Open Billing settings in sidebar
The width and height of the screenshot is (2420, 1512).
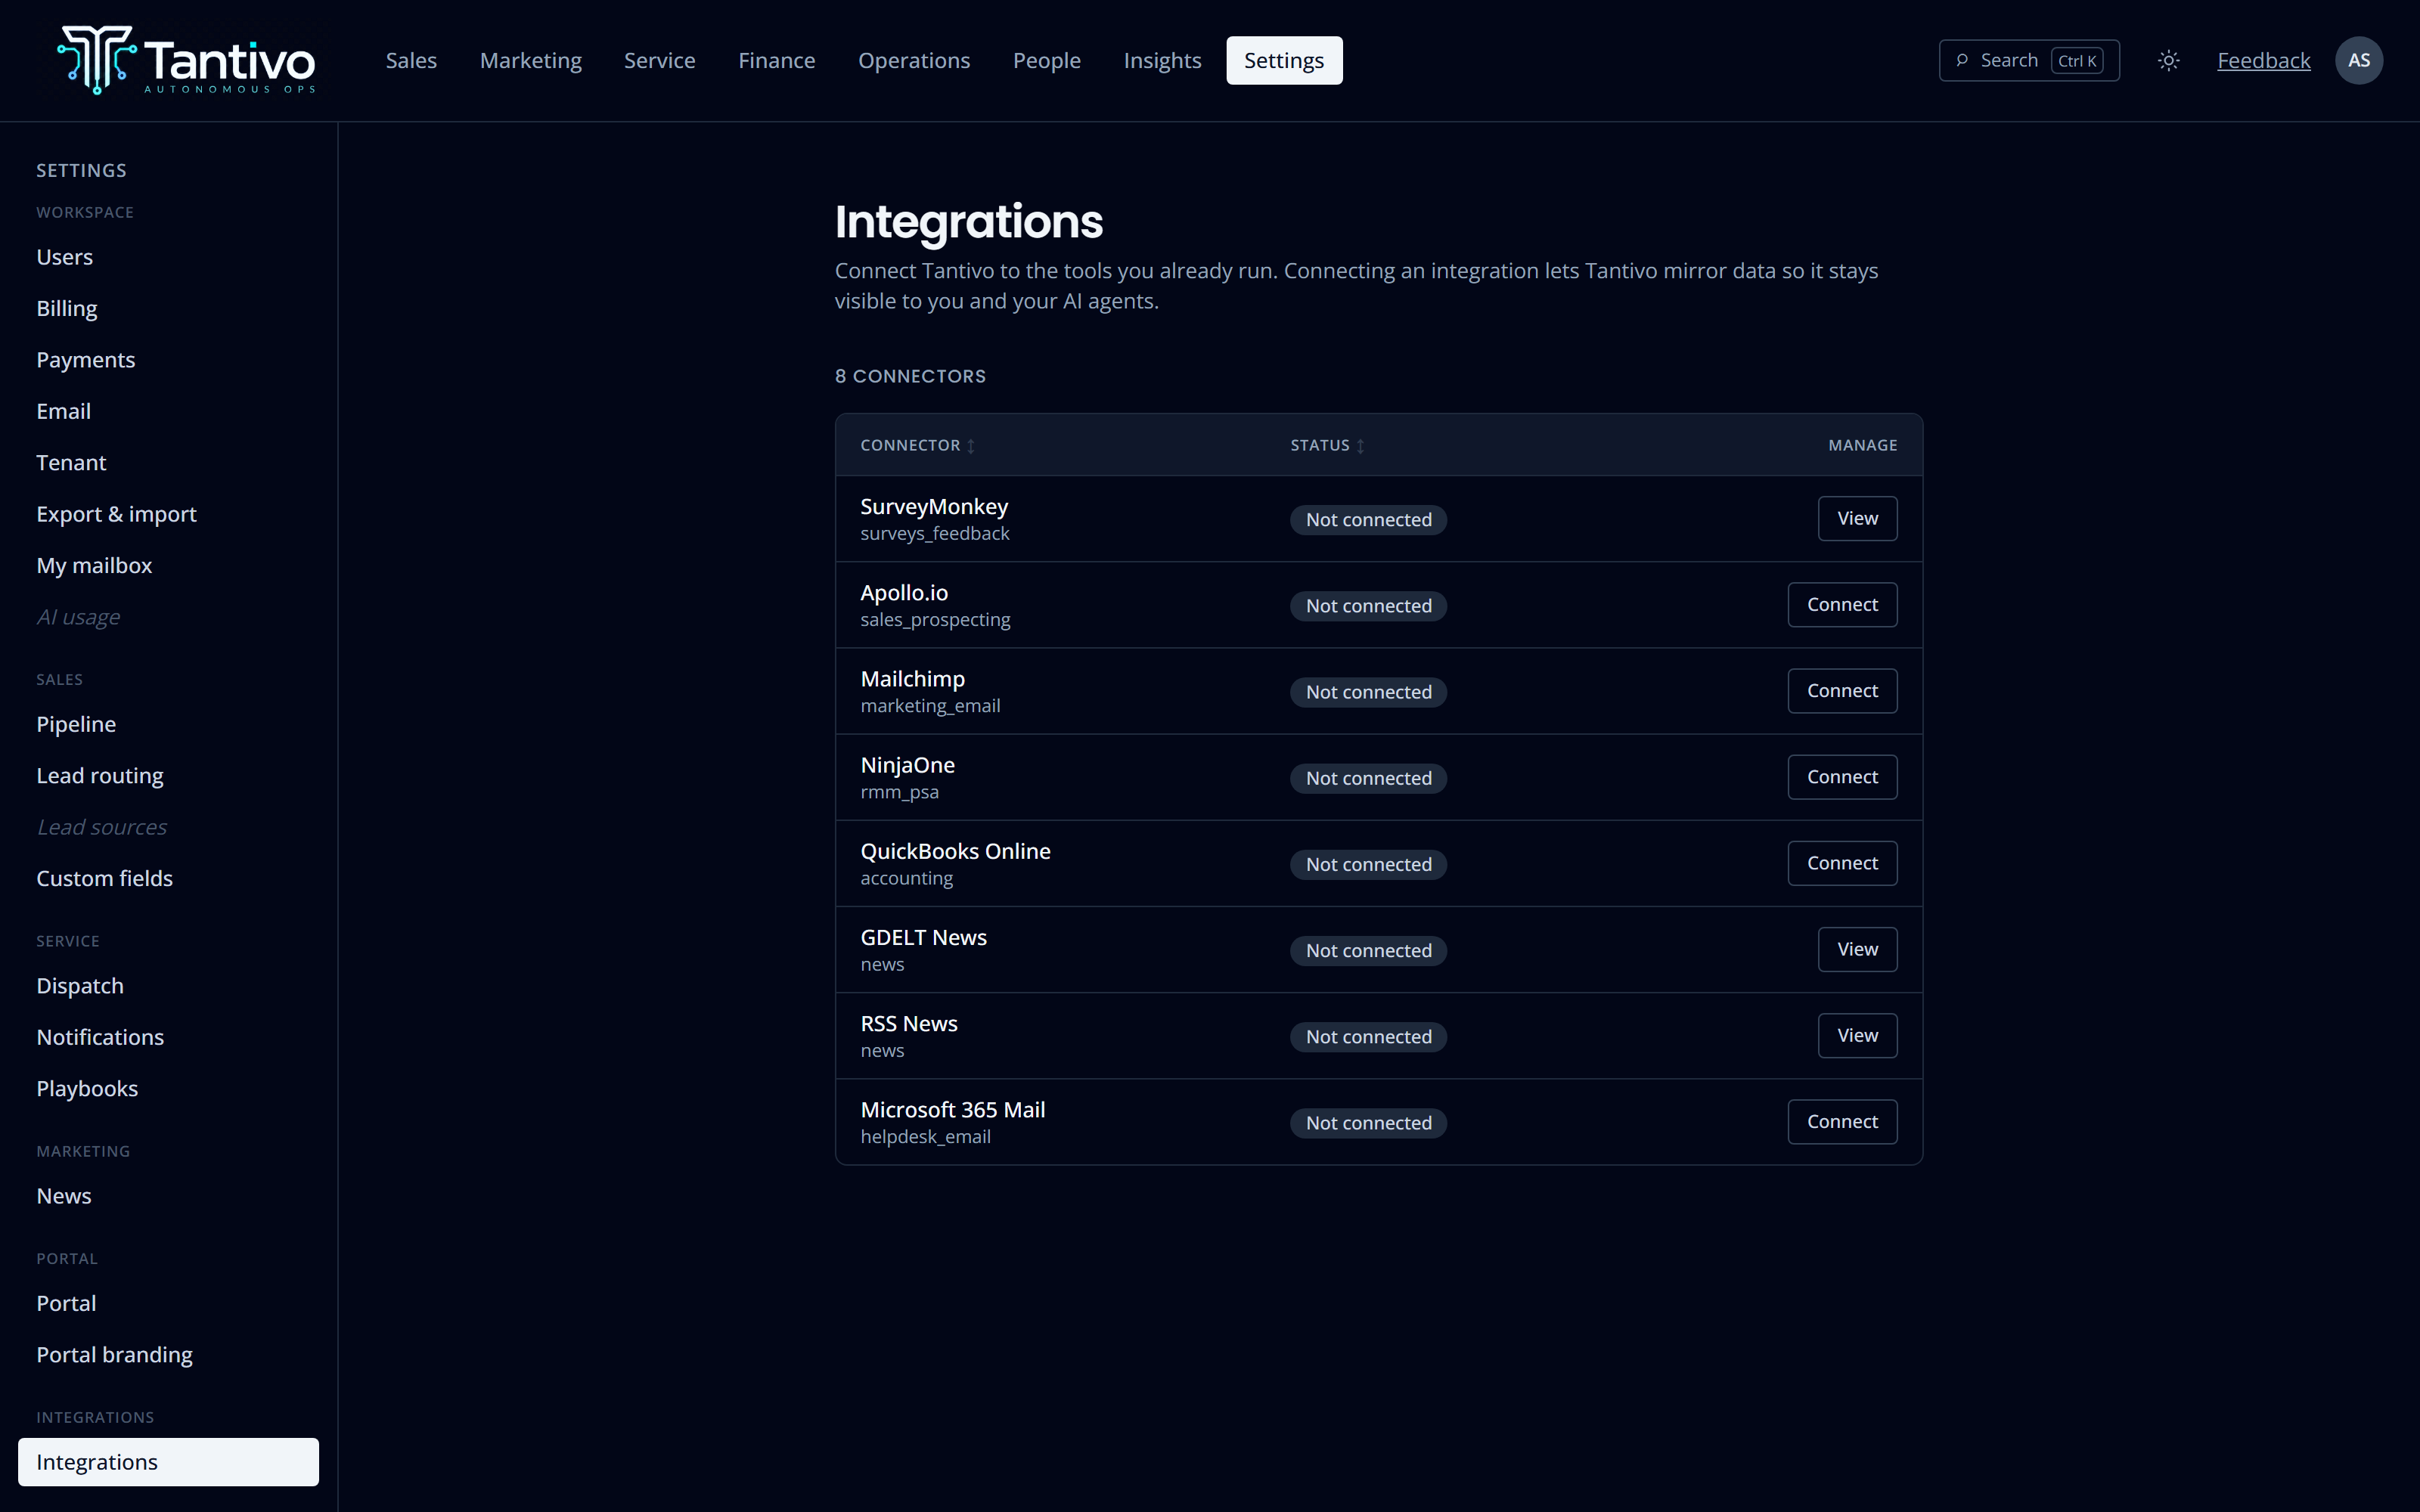pos(168,308)
